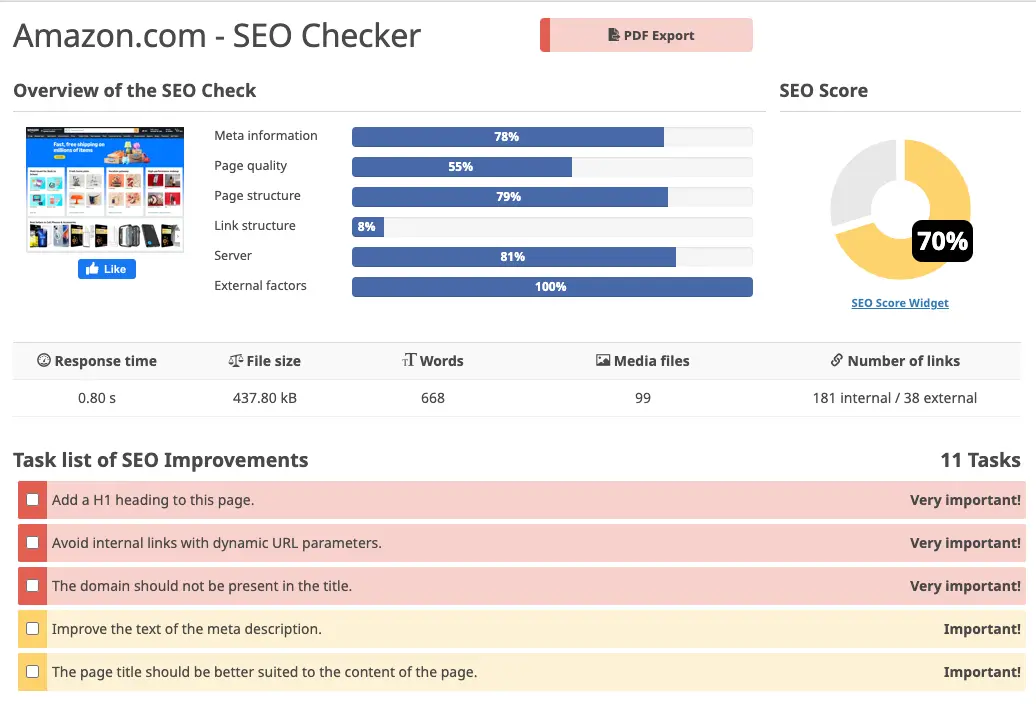Click the Link structure progress bar
Screen dimensions: 1036x704
pos(367,227)
